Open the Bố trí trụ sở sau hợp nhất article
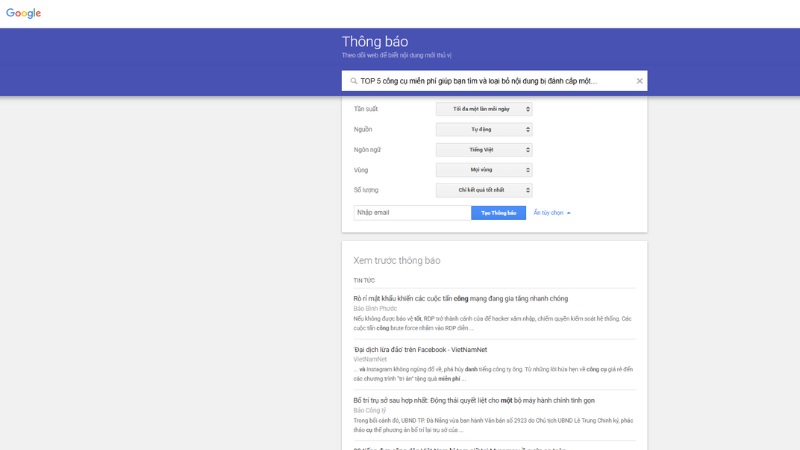Screen dimensions: 800x450 (474, 401)
